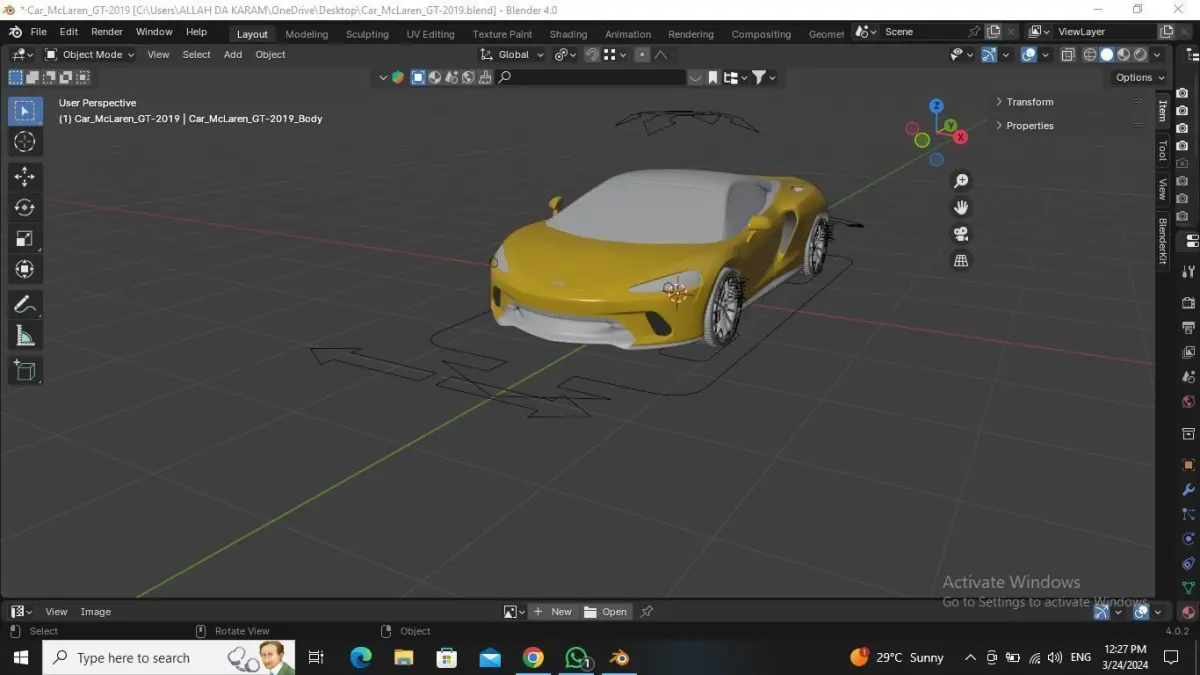Open Global transform orientation dropdown
1200x675 pixels.
click(512, 55)
